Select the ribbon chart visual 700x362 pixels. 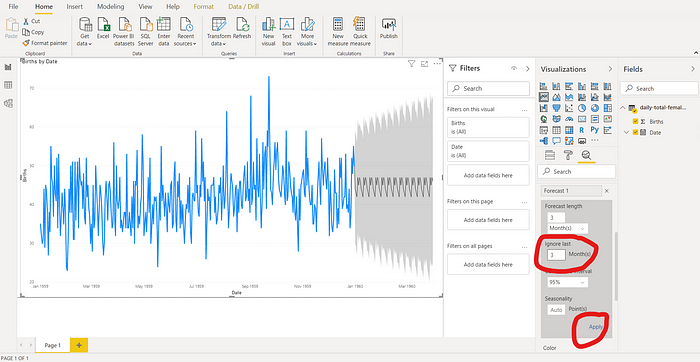608,97
